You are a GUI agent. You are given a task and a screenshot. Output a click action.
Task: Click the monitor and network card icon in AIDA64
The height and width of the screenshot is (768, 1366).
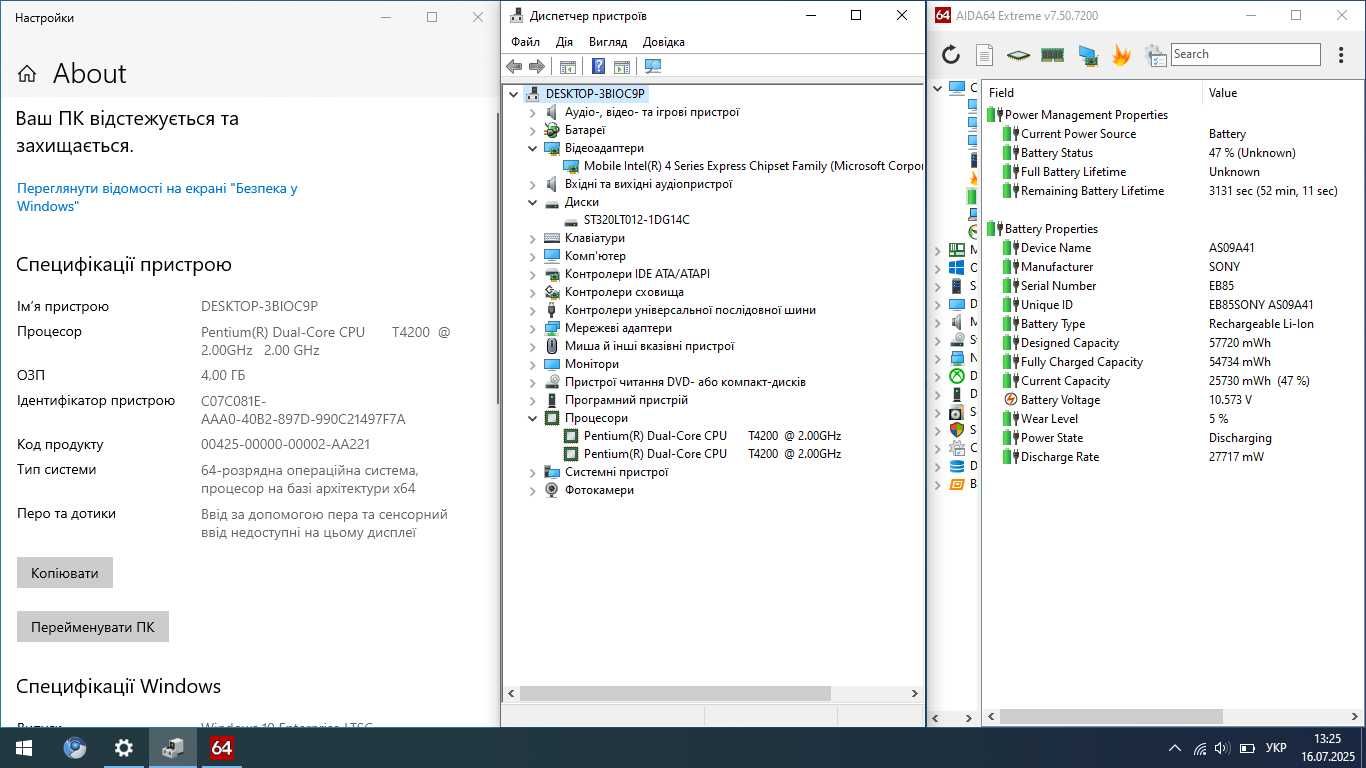[1088, 55]
